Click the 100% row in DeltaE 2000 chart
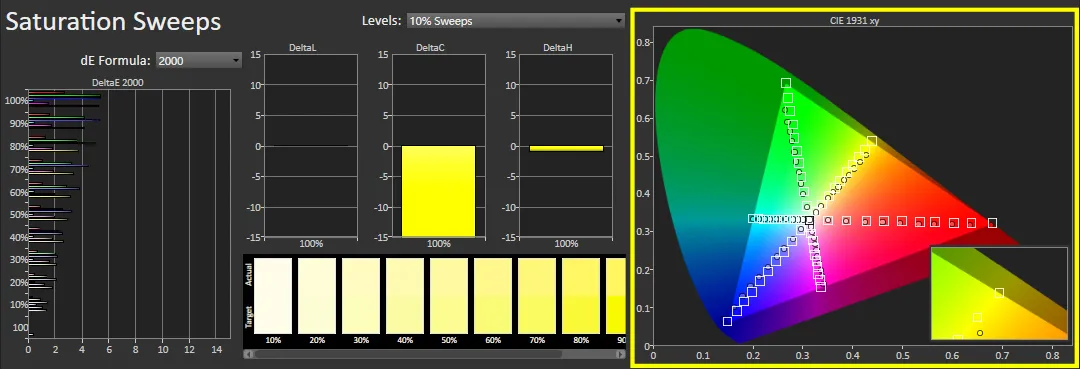Image resolution: width=1080 pixels, height=369 pixels. (x=63, y=101)
